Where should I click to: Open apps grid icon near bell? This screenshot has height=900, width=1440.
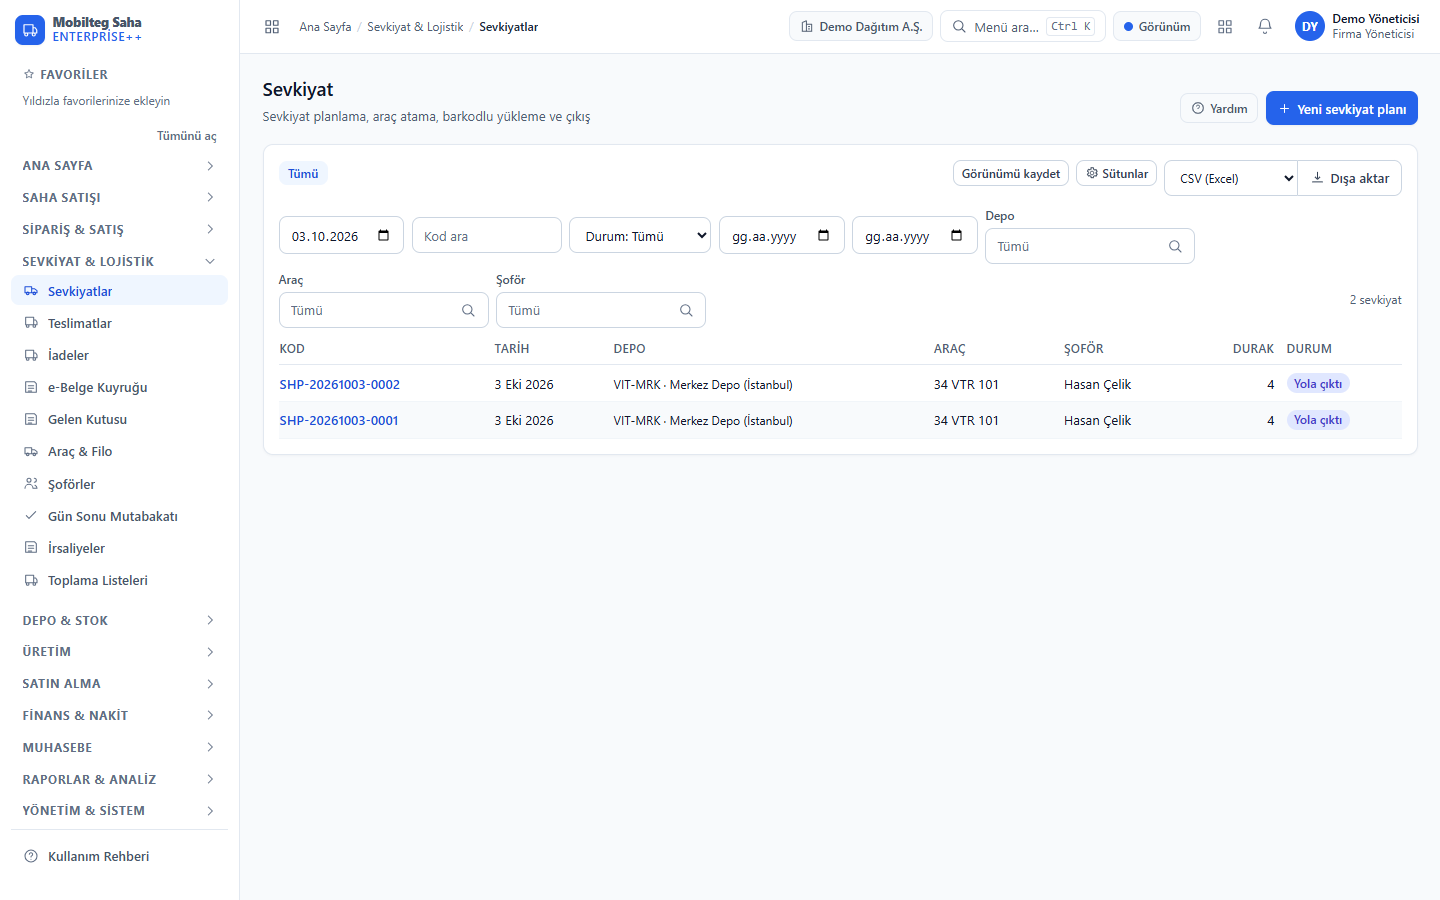[1225, 27]
